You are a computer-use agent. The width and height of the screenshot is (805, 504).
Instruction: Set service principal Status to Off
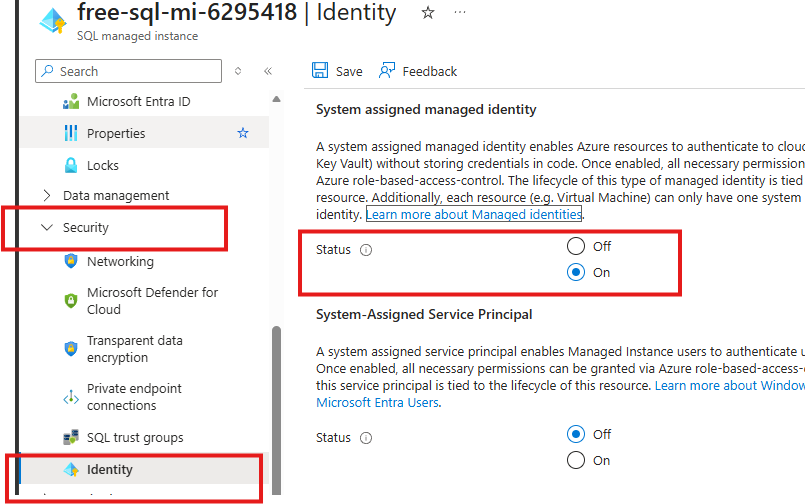[x=576, y=434]
